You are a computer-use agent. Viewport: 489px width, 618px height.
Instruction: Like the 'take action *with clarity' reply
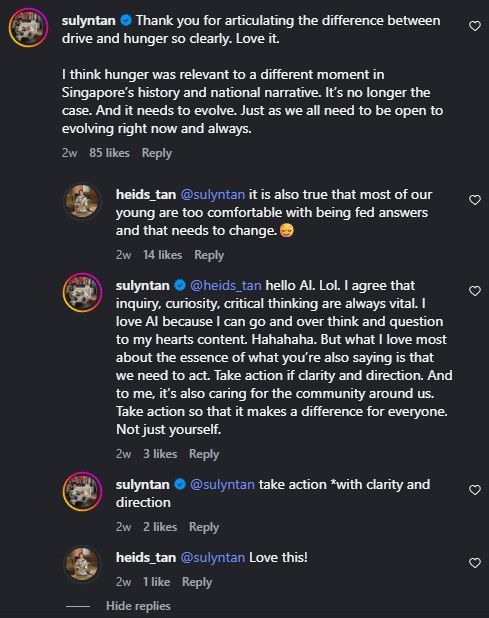coord(475,490)
